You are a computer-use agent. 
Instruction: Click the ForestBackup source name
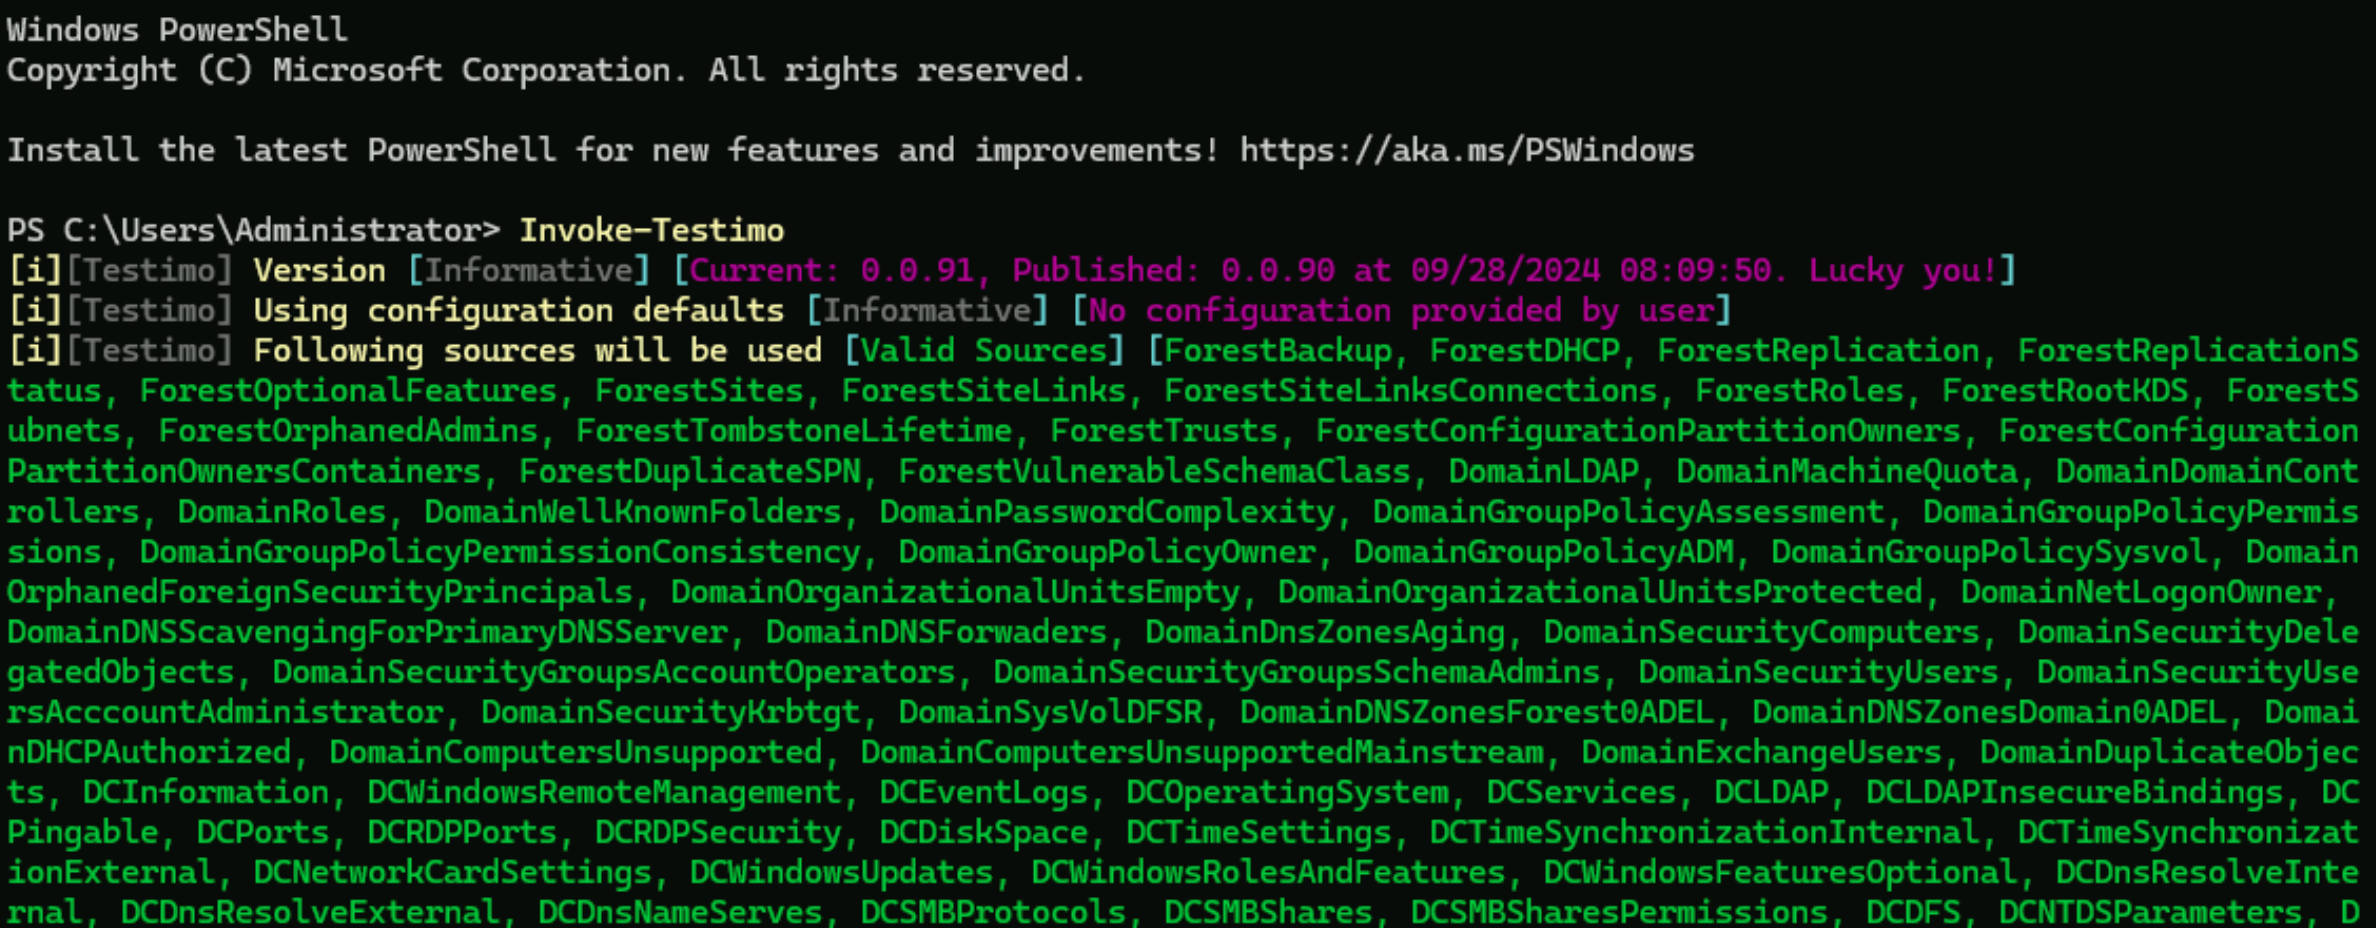1277,351
